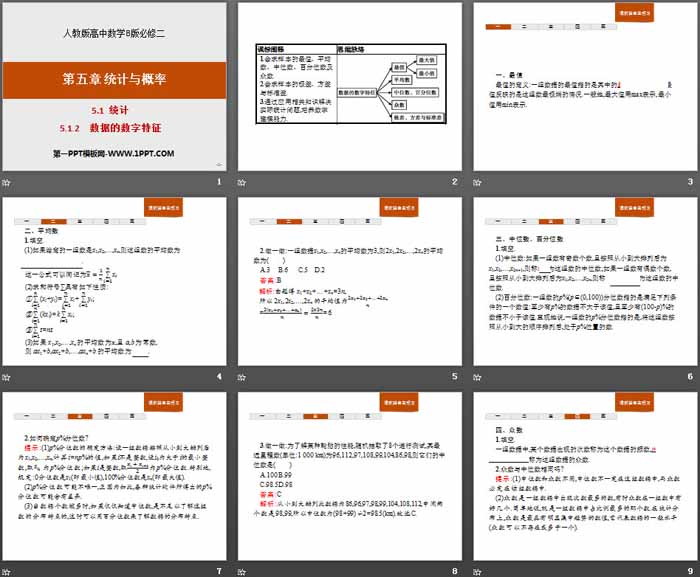Click the animation star icon under slide 1
This screenshot has width=700, height=577.
[x=6, y=182]
